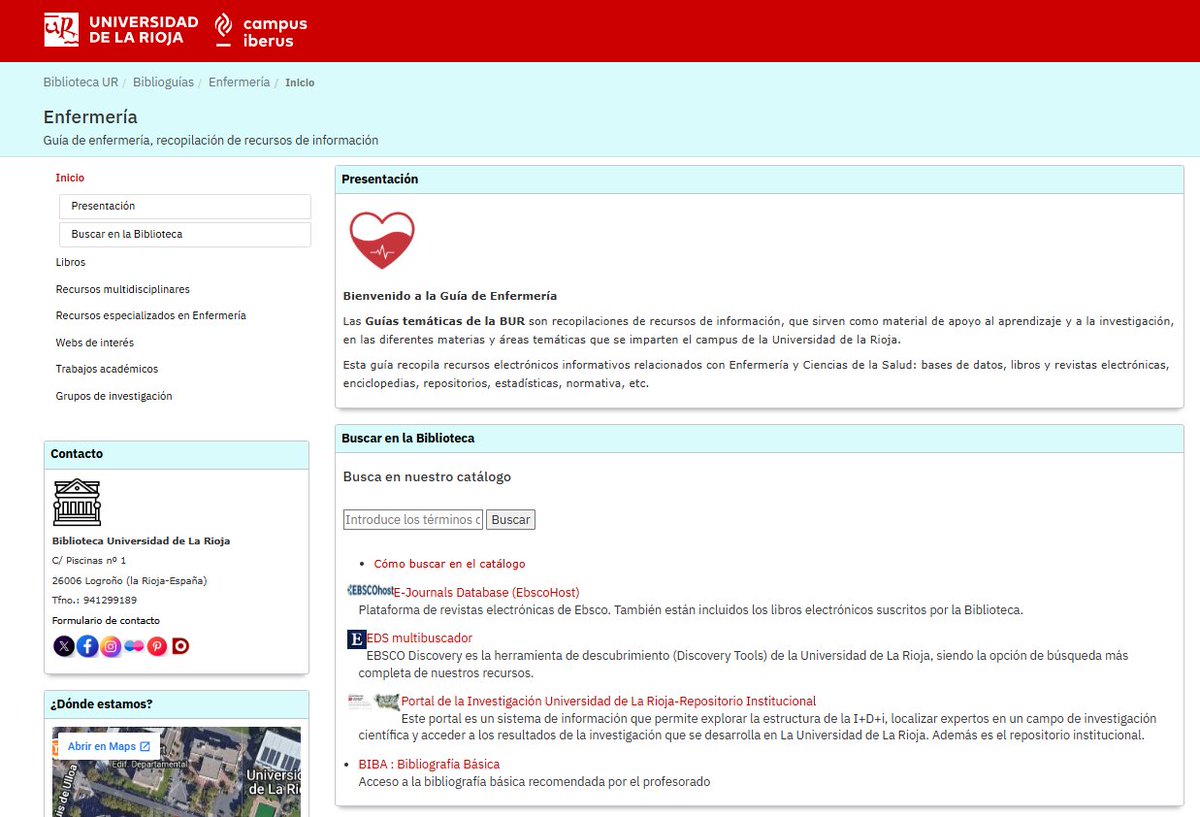
Task: Select the Libros sidebar section
Action: 70,262
